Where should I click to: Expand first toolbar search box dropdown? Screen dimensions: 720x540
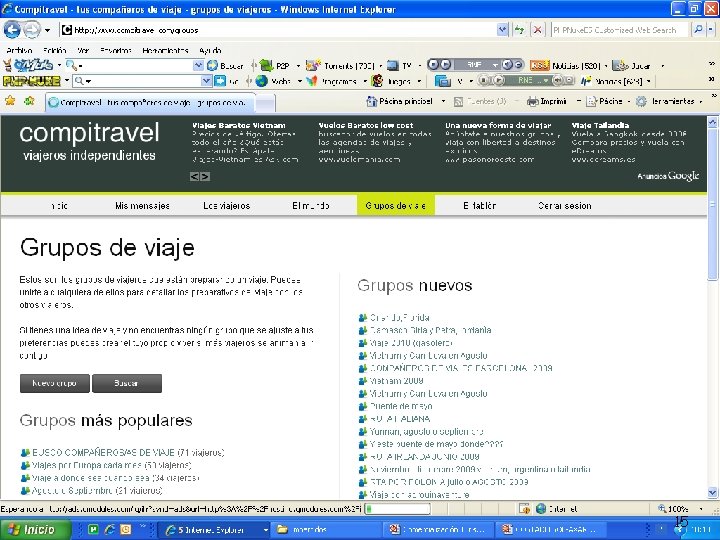point(198,66)
